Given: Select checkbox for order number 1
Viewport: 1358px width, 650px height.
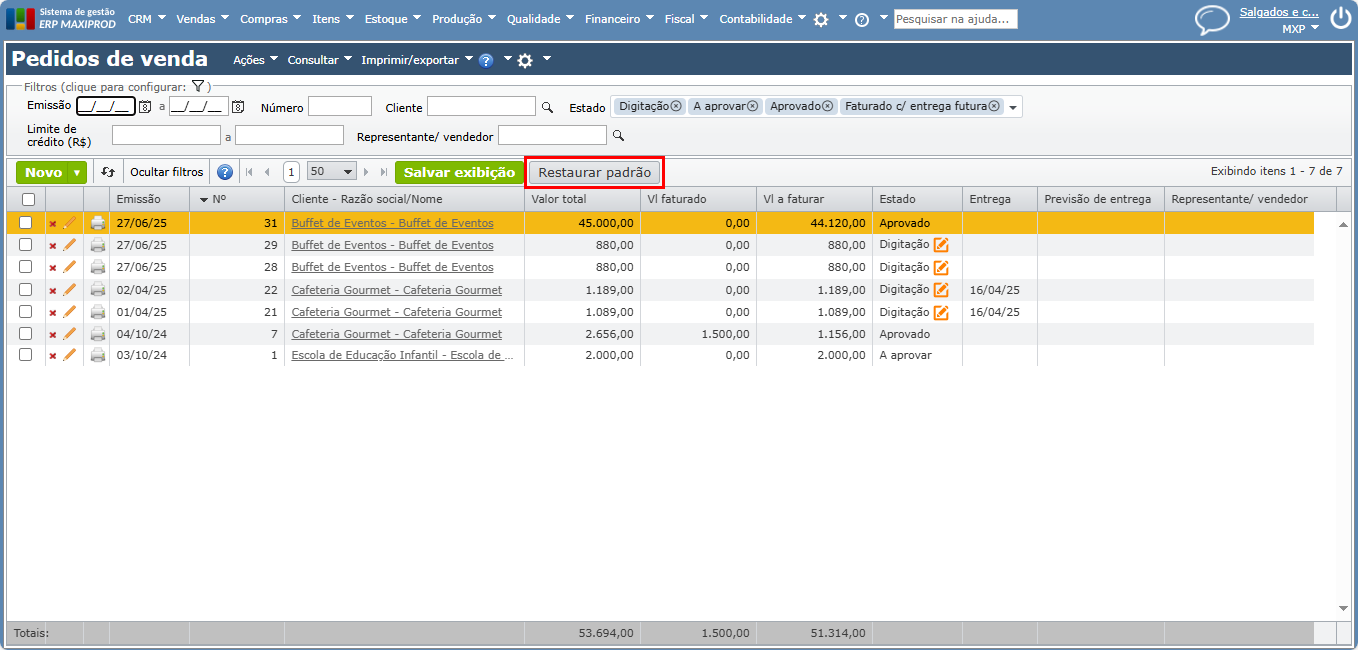Looking at the screenshot, I should [26, 355].
